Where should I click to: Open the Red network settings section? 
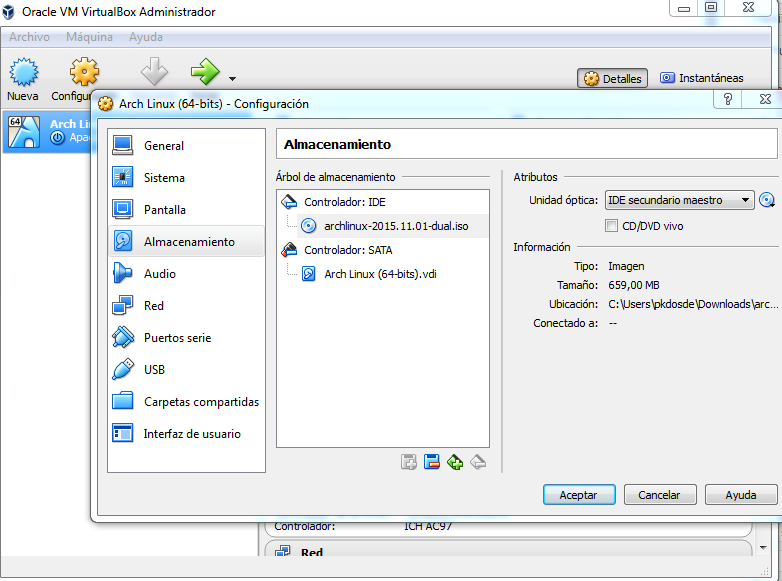[153, 306]
